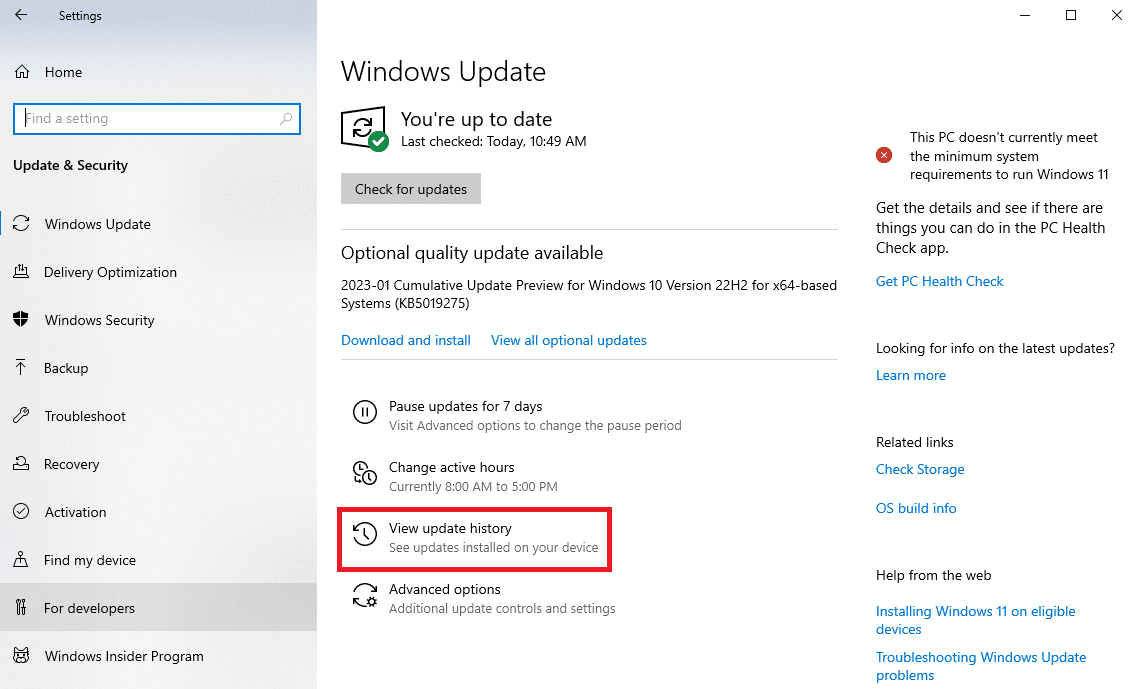This screenshot has width=1137, height=689.
Task: Click the Windows Update sync arrows icon in sidebar
Action: tap(21, 223)
